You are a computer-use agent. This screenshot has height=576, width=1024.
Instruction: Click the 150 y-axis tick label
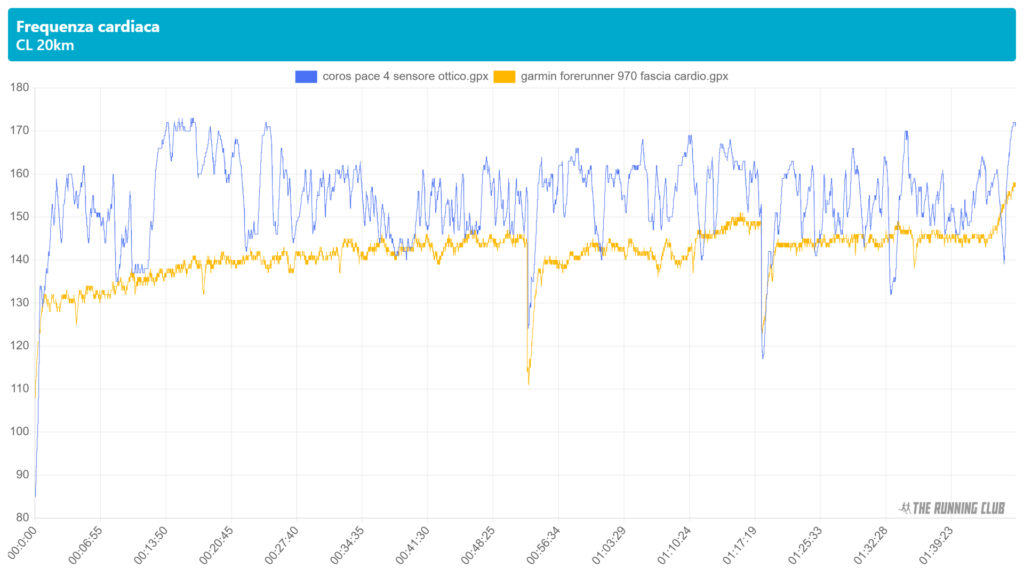coord(18,217)
